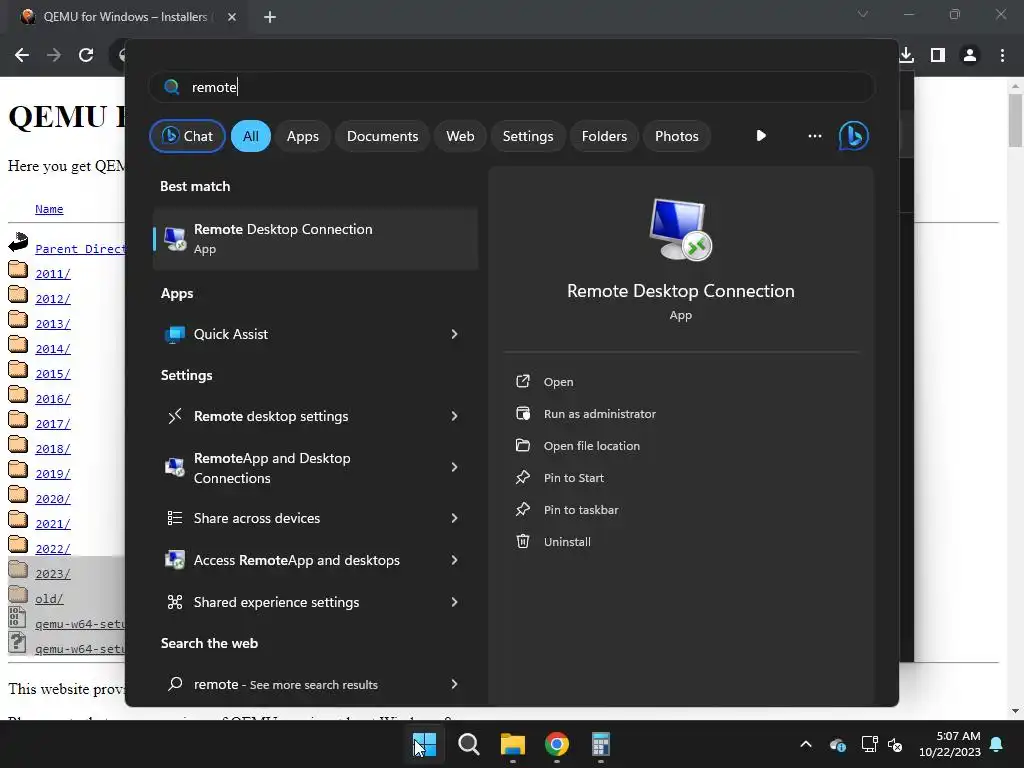
Task: Go back in Chrome
Action: (x=22, y=55)
